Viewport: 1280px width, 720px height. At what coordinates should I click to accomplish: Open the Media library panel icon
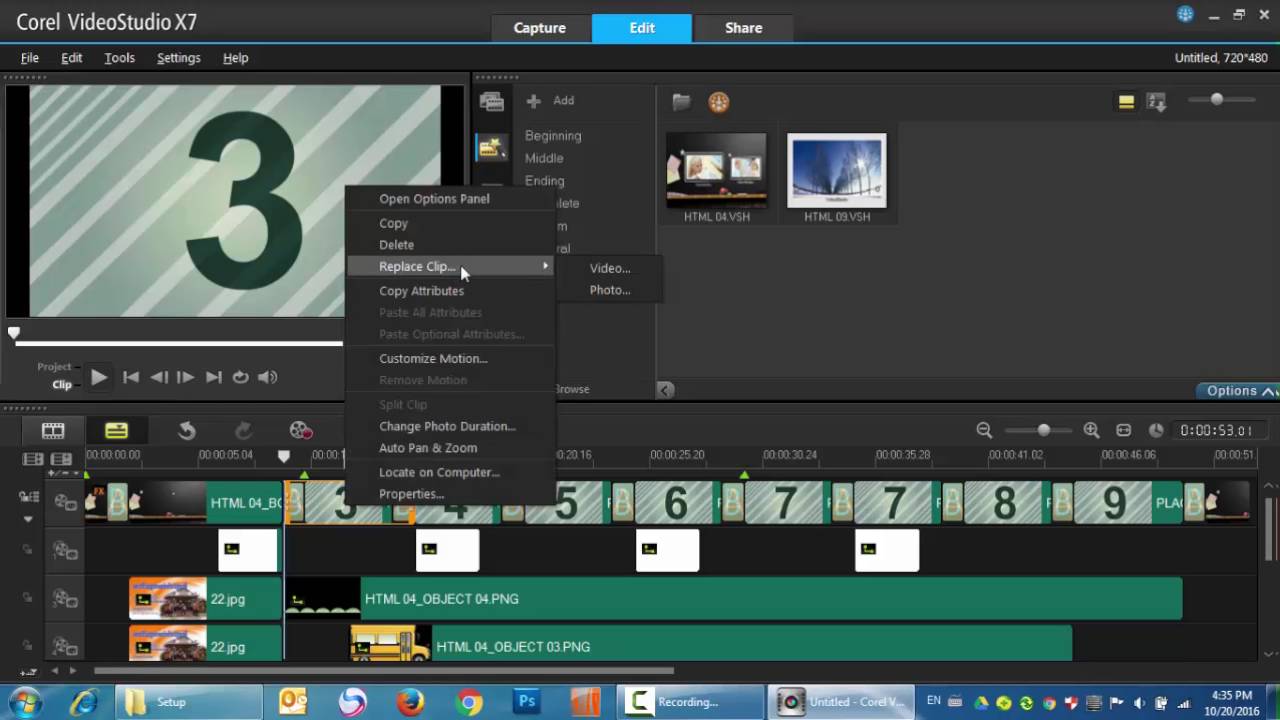pyautogui.click(x=491, y=101)
